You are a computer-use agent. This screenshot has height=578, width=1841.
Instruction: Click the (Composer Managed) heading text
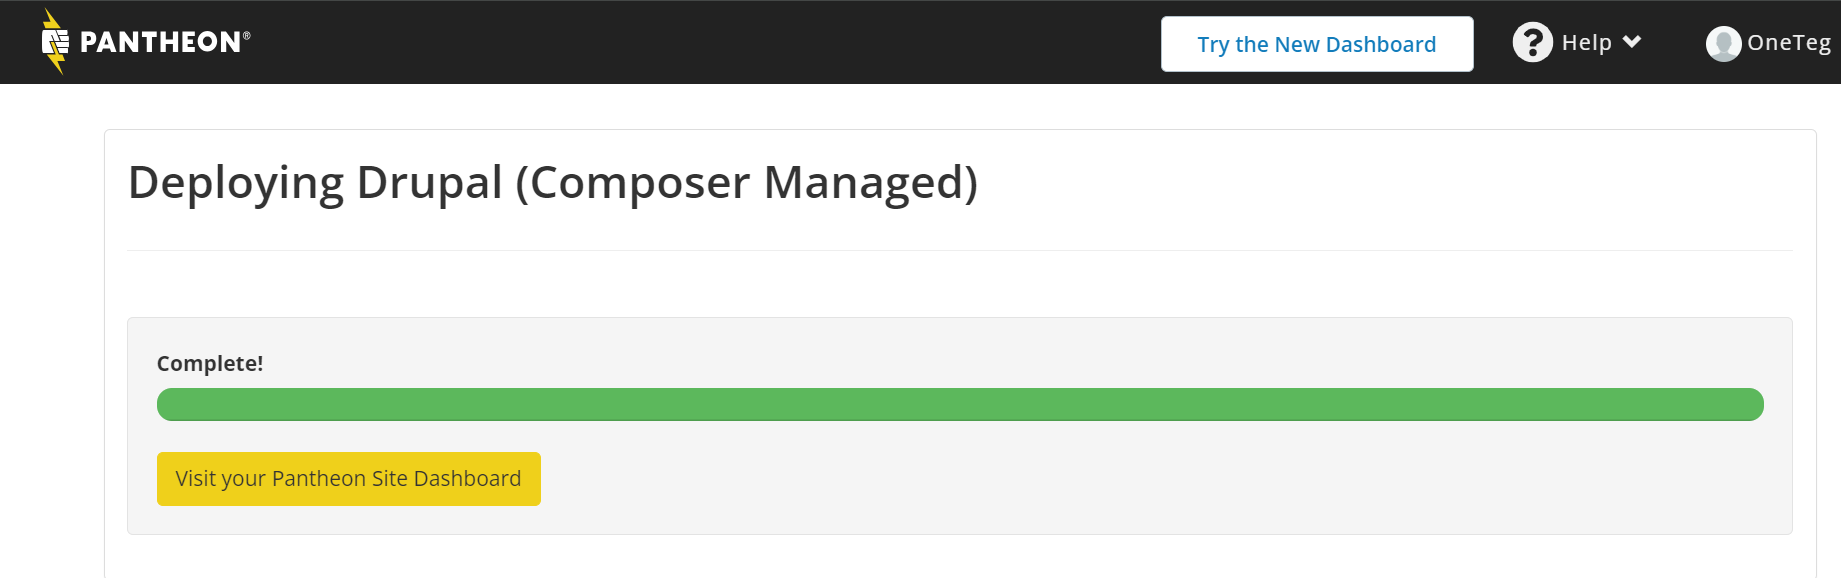pyautogui.click(x=746, y=183)
